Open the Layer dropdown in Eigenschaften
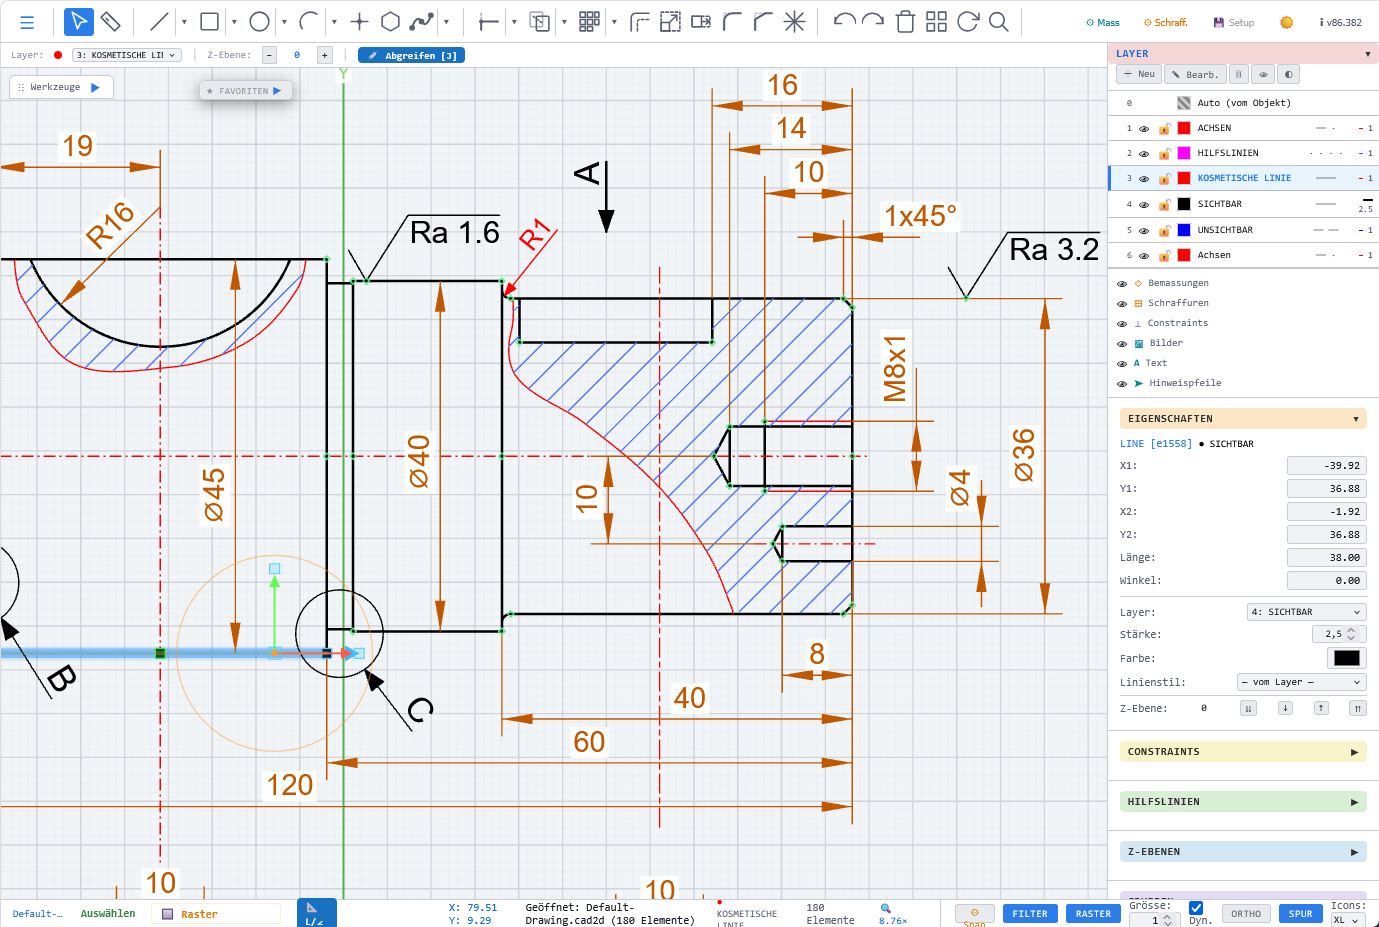 pos(1306,612)
